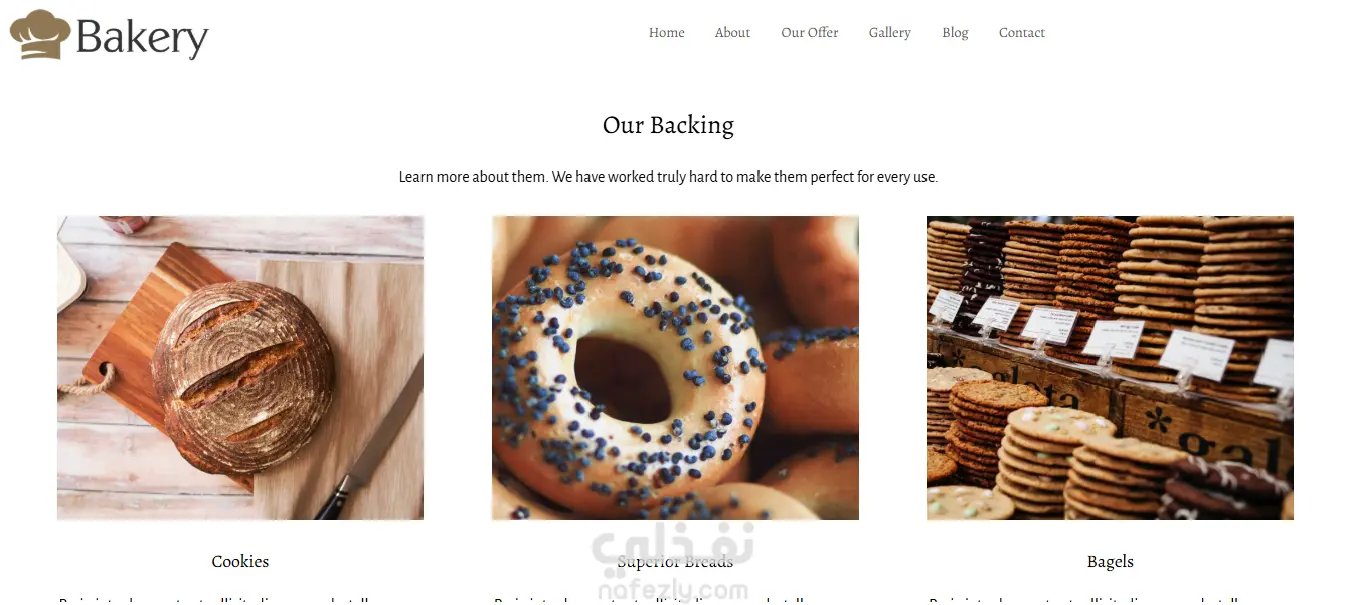Image resolution: width=1345 pixels, height=605 pixels.
Task: Select Our Offer in the navigation
Action: tap(810, 33)
